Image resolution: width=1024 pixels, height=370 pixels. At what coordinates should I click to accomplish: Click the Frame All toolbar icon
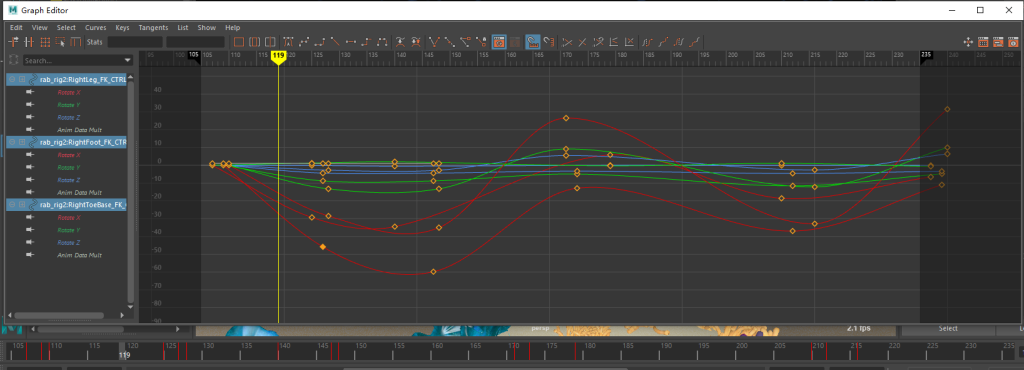click(x=238, y=42)
